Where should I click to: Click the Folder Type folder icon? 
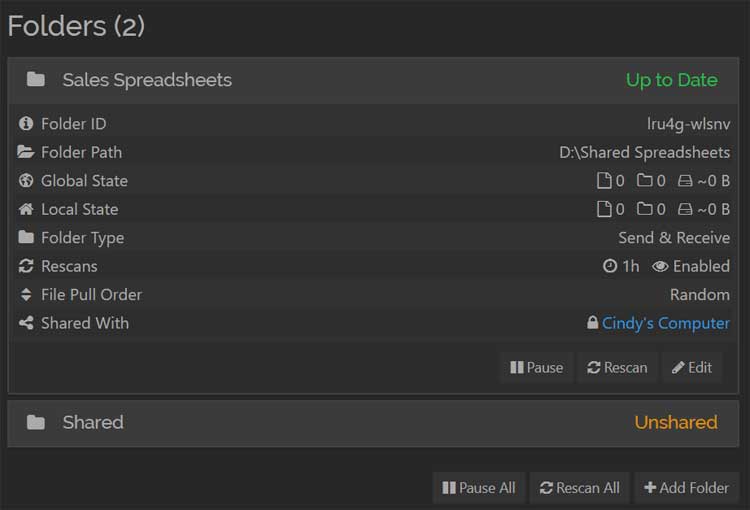point(26,237)
